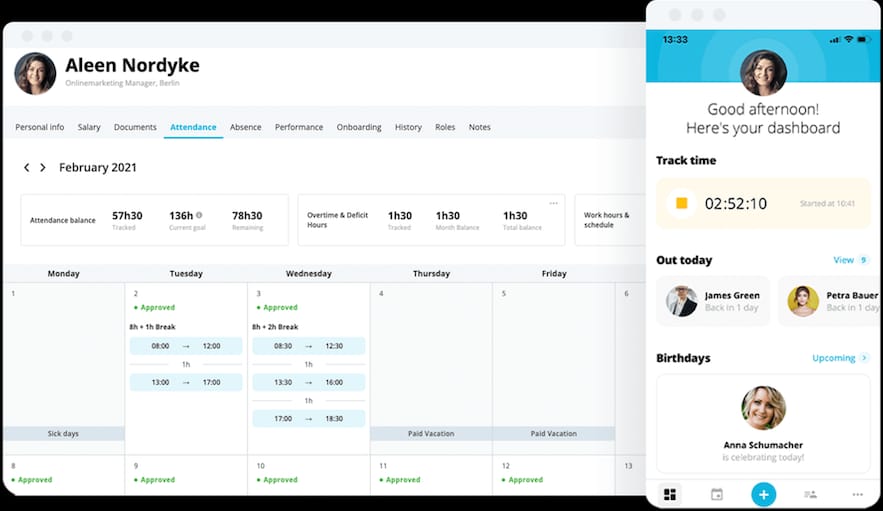Open info icon next to 136h goal
883x511 pixels.
(x=199, y=215)
